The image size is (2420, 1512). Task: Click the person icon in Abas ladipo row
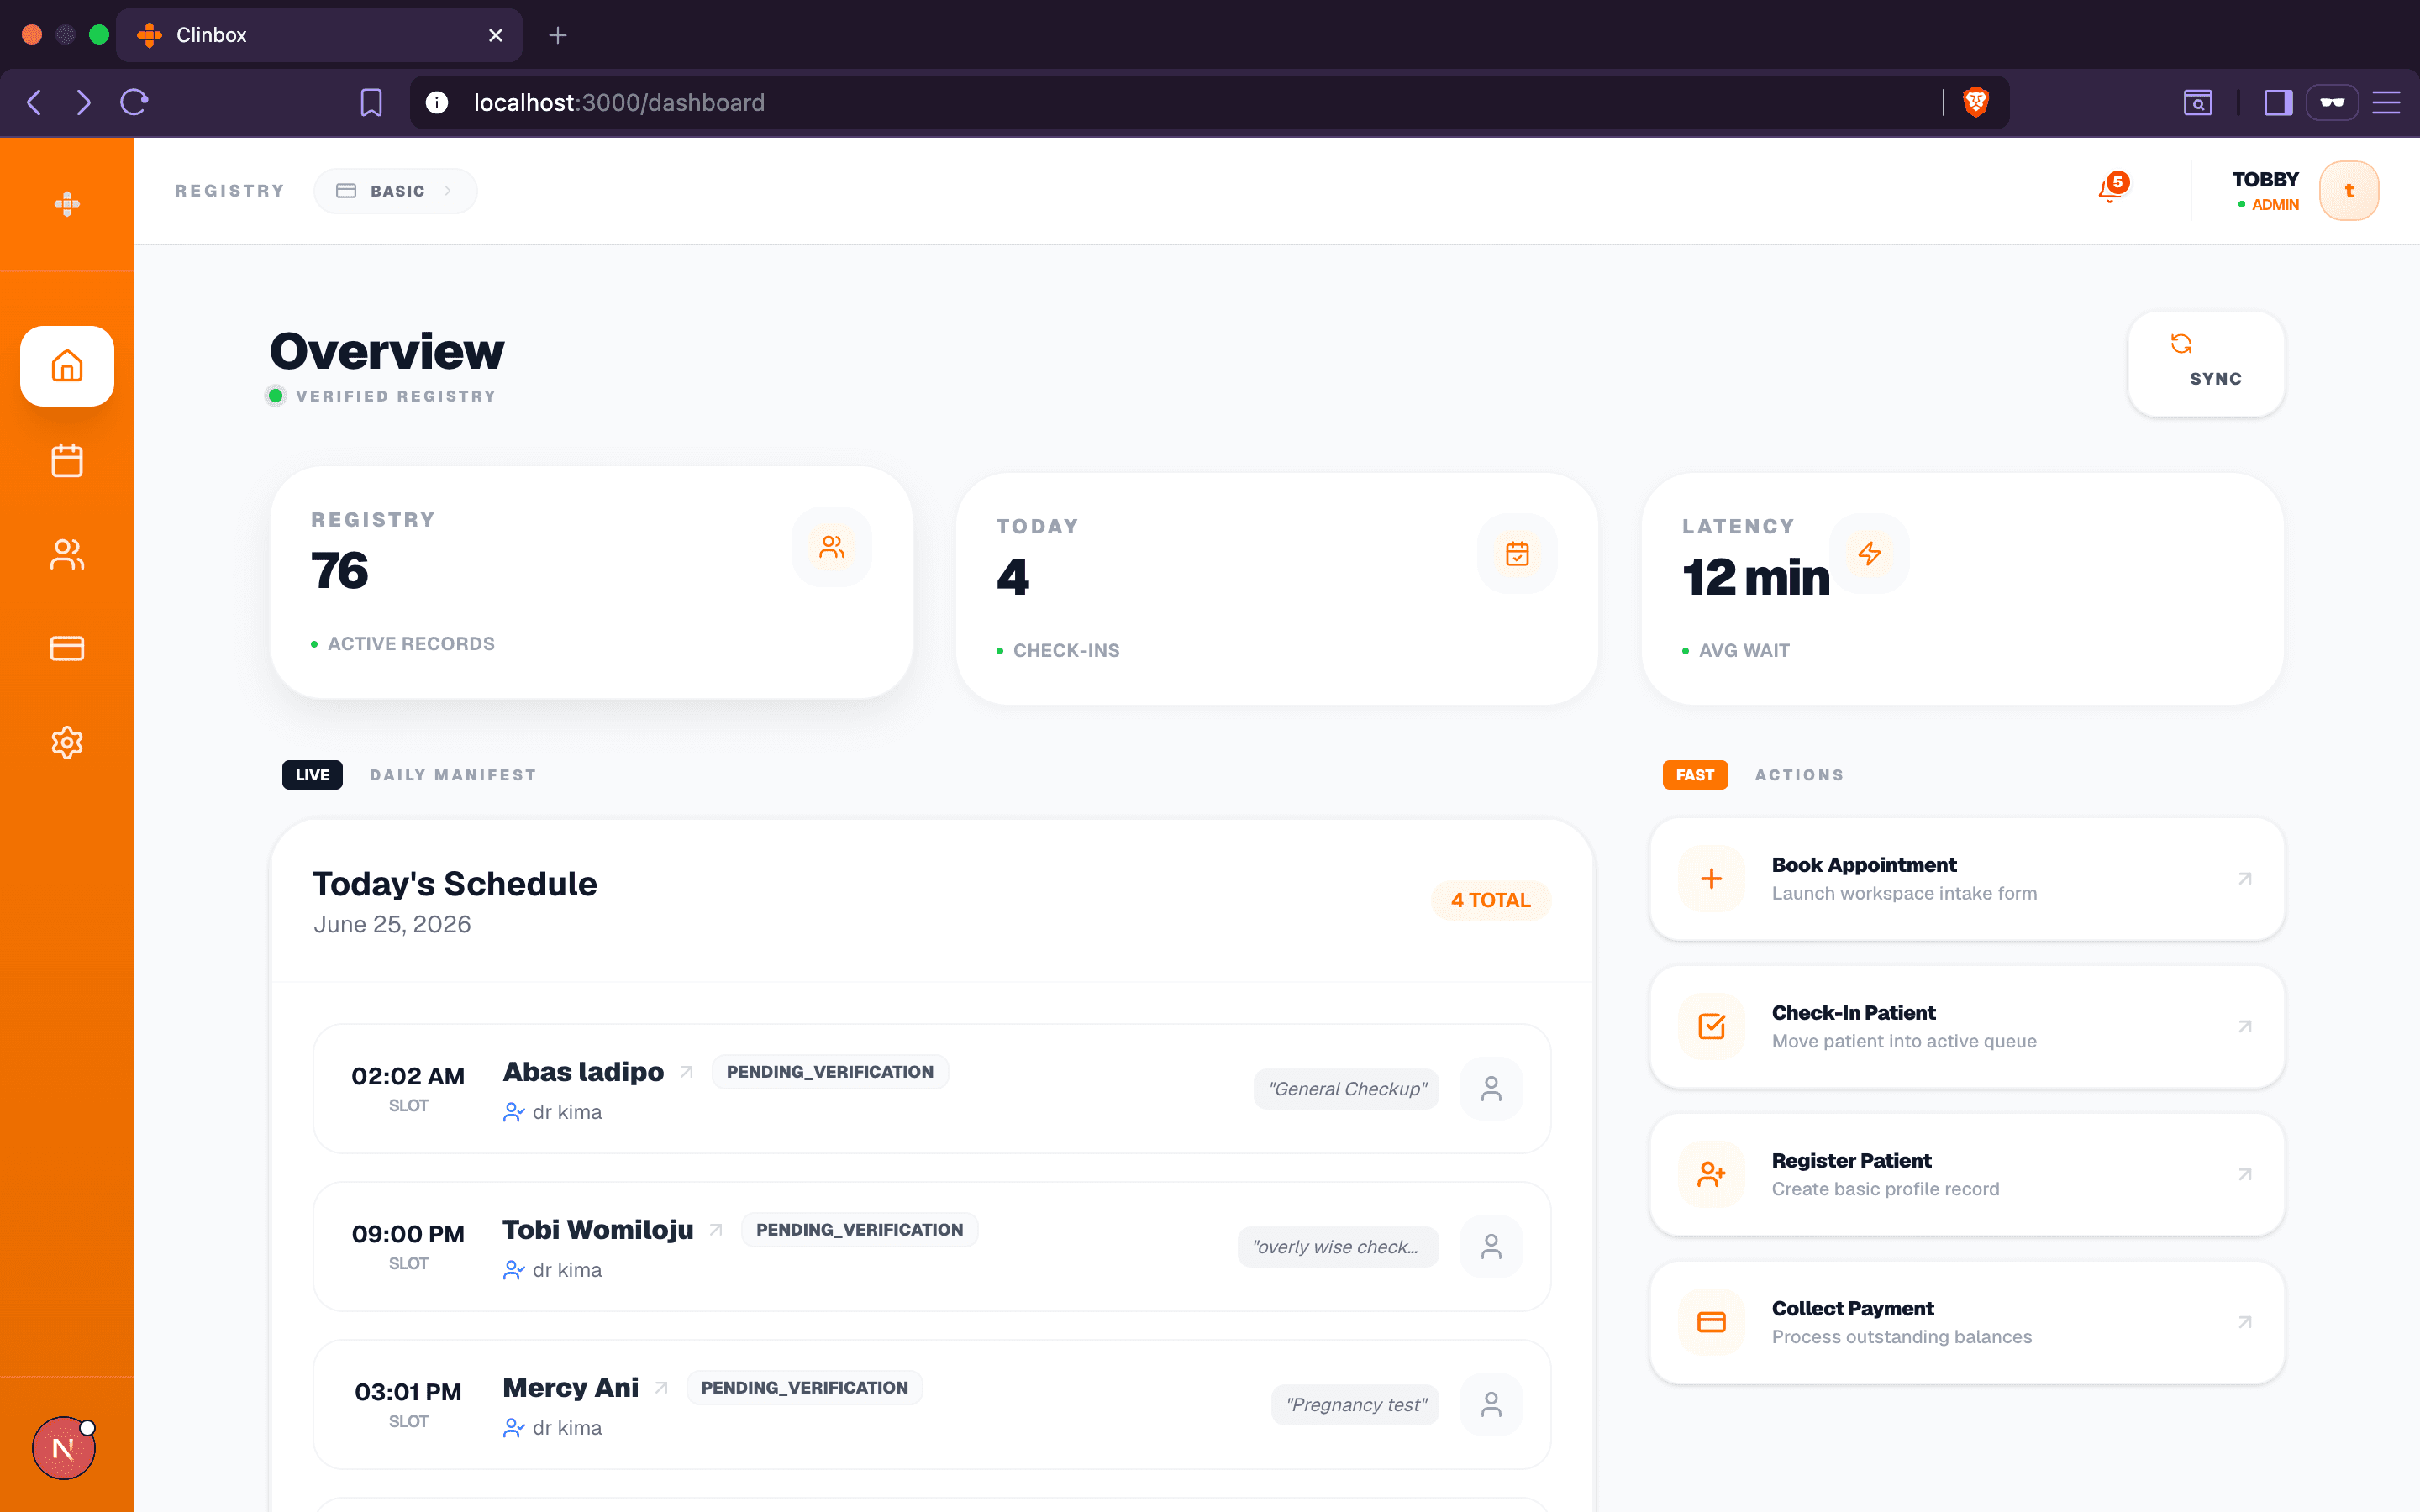tap(1491, 1089)
